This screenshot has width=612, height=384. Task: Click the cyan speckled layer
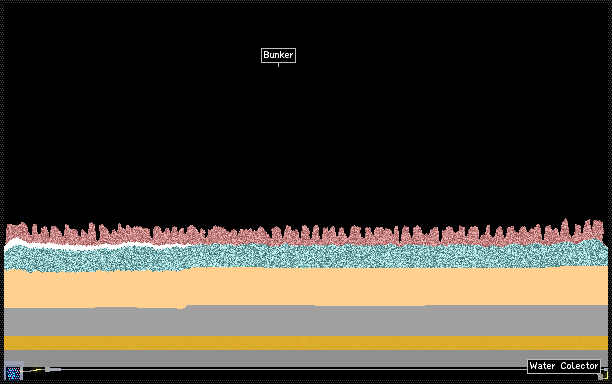click(306, 256)
